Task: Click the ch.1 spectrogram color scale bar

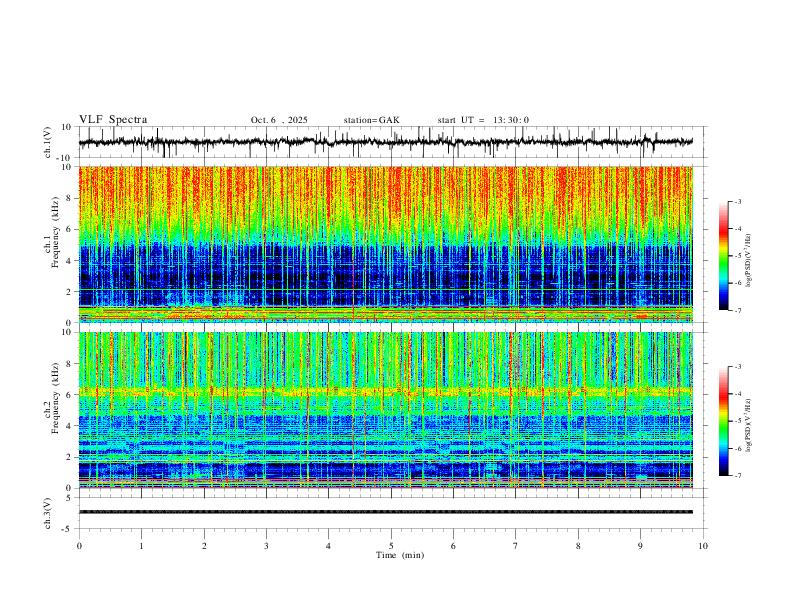Action: click(724, 256)
